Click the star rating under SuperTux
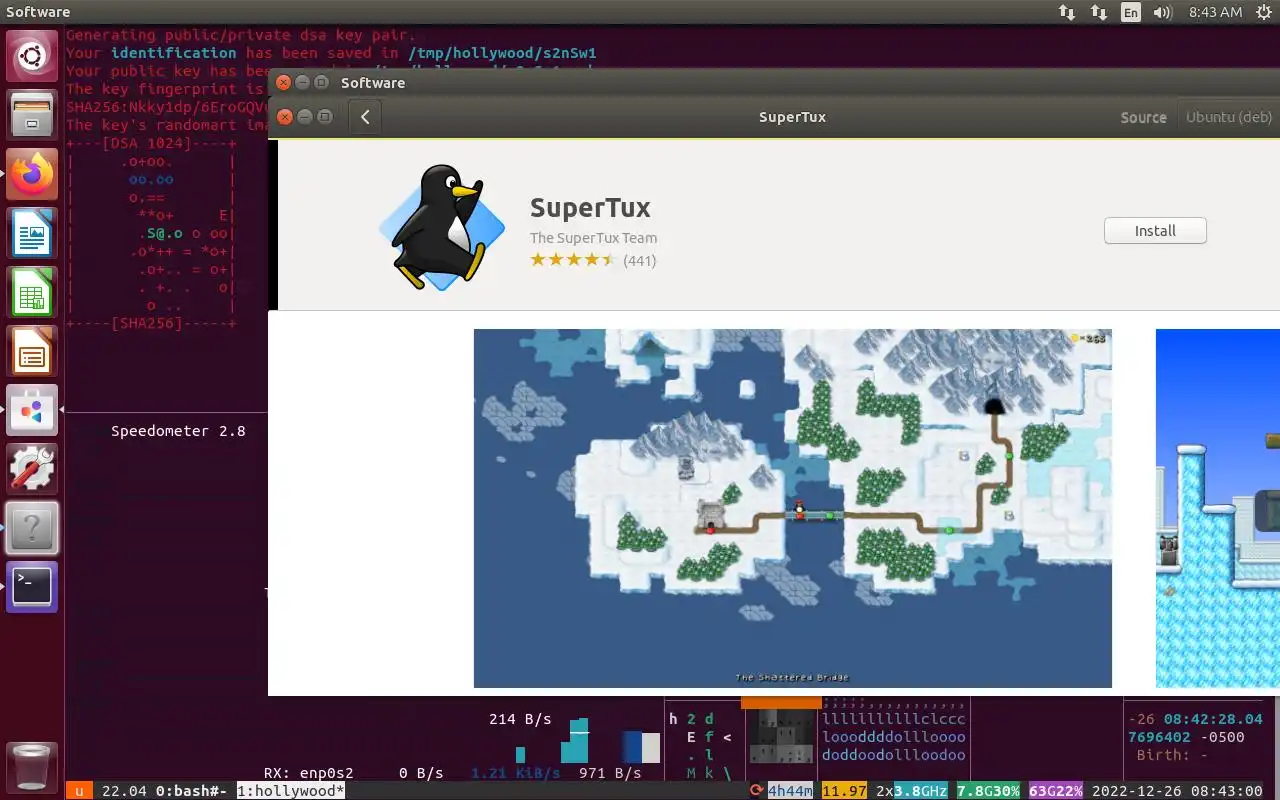Image resolution: width=1280 pixels, height=800 pixels. 573,260
